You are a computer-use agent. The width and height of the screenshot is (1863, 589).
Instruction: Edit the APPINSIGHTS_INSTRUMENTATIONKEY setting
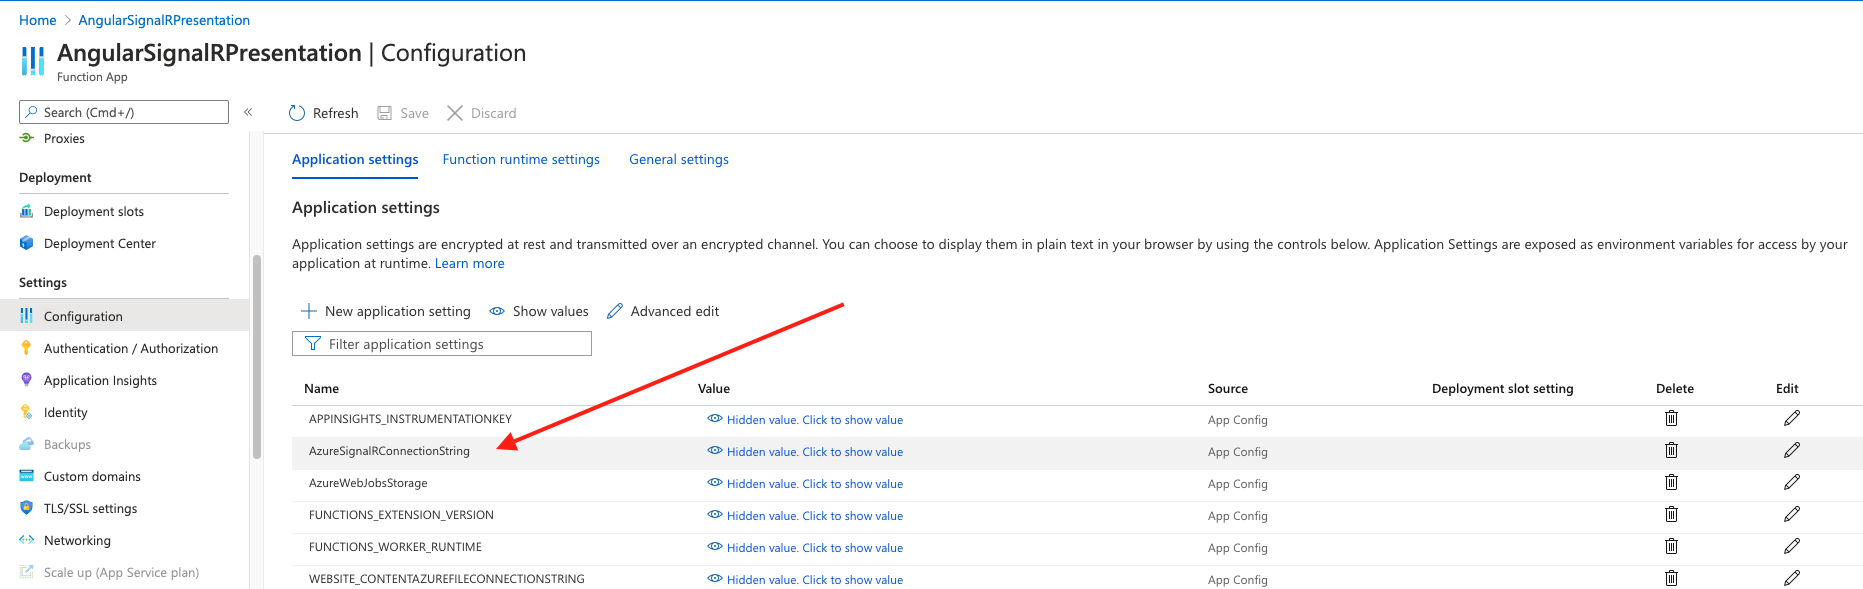1791,419
